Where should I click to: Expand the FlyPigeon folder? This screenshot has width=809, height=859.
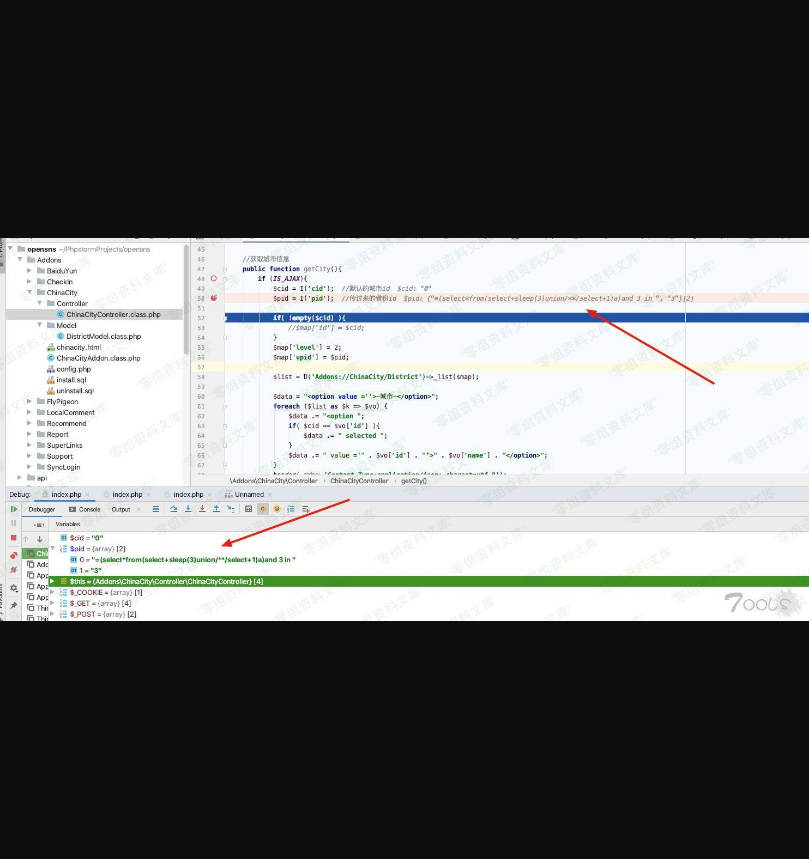pyautogui.click(x=30, y=401)
